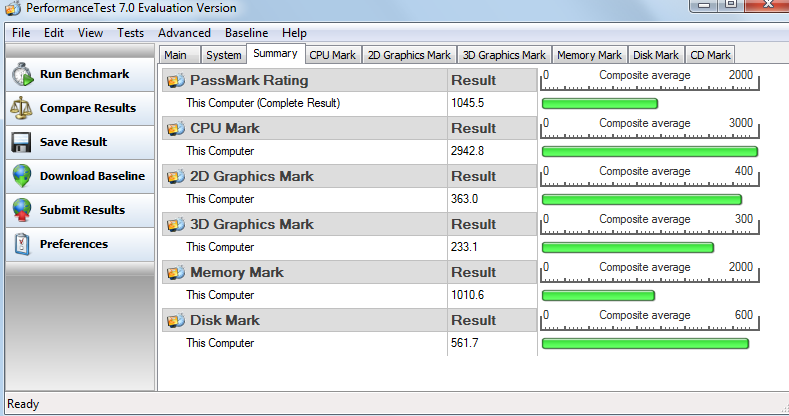Click the 2D Graphics Mark section heading
789x416 pixels.
tap(252, 177)
